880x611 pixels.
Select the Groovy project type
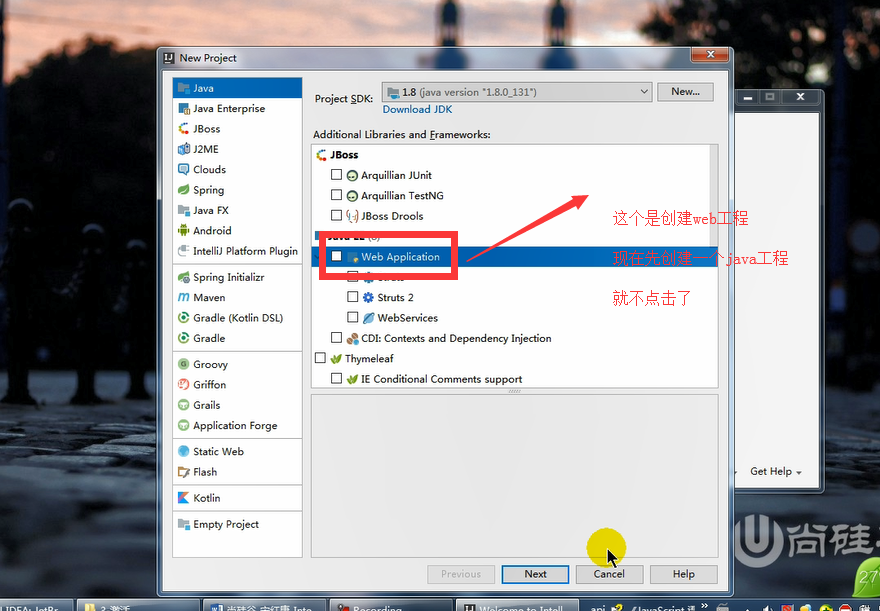tap(237, 364)
